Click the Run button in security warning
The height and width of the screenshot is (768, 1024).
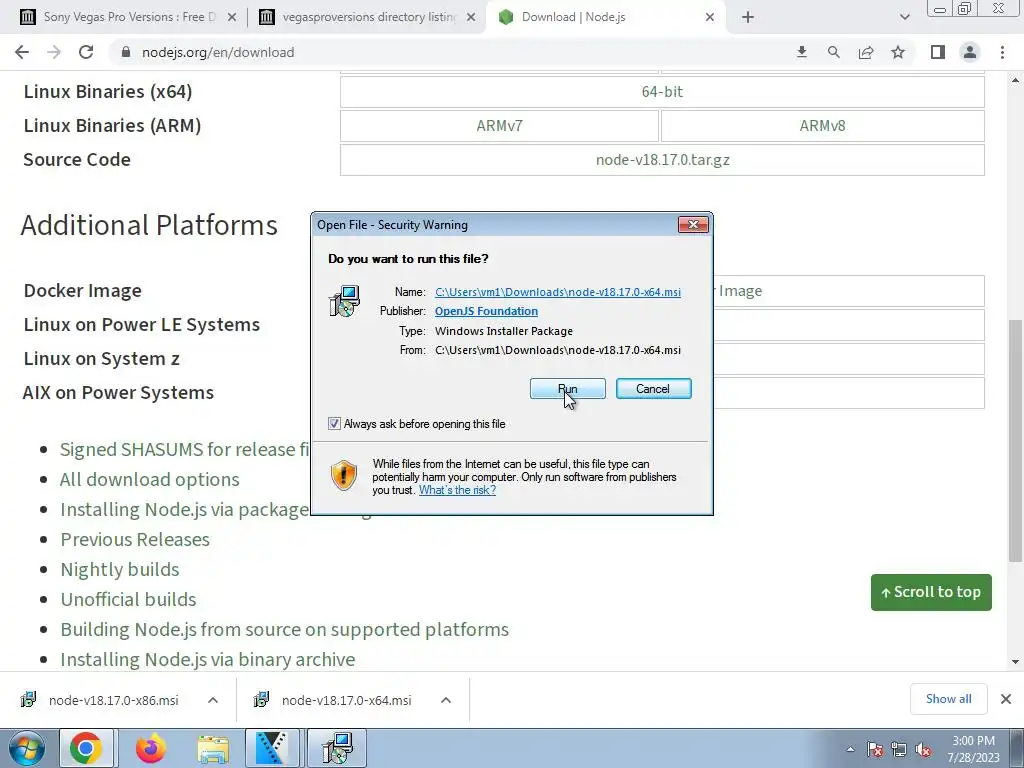coord(567,389)
